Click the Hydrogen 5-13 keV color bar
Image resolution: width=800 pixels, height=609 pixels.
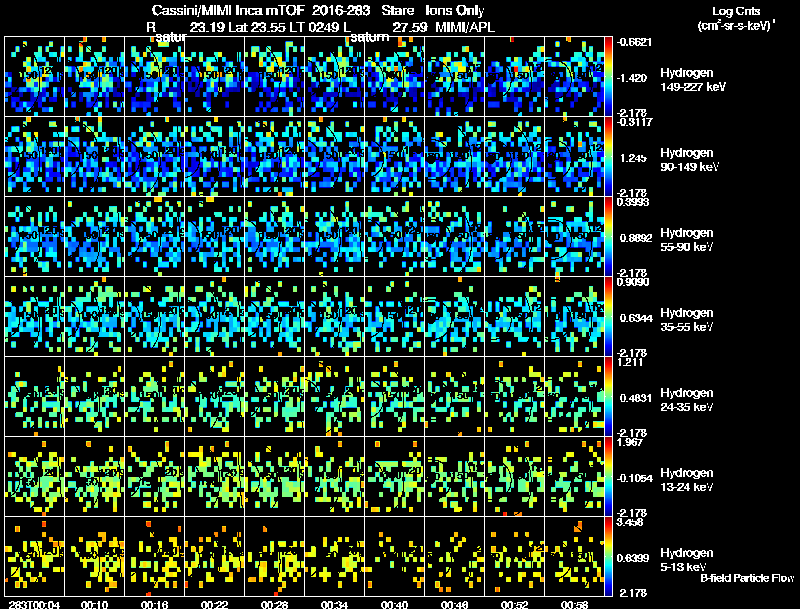[608, 556]
